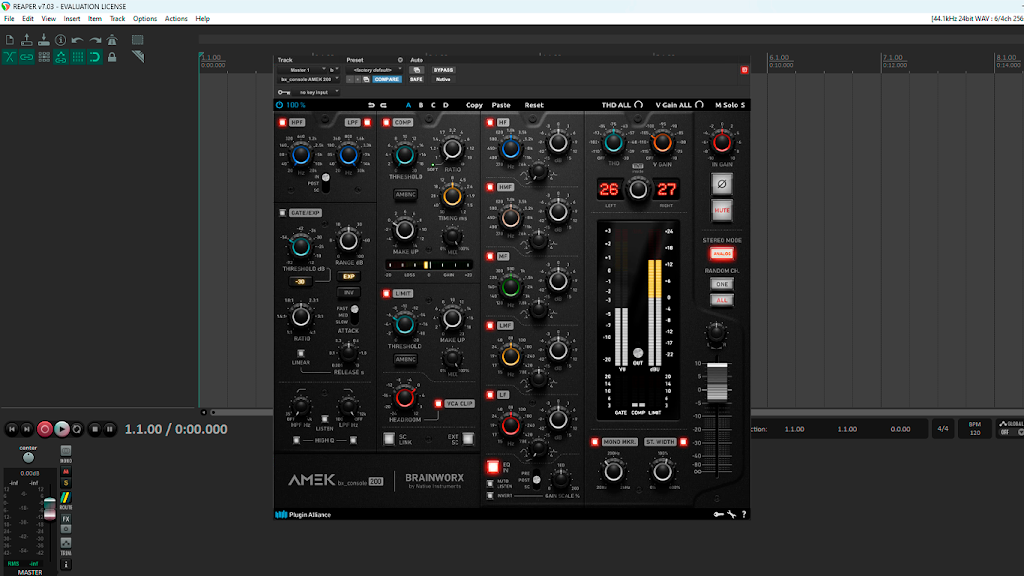
Task: Toggle the COMP section enable button
Action: tap(386, 122)
